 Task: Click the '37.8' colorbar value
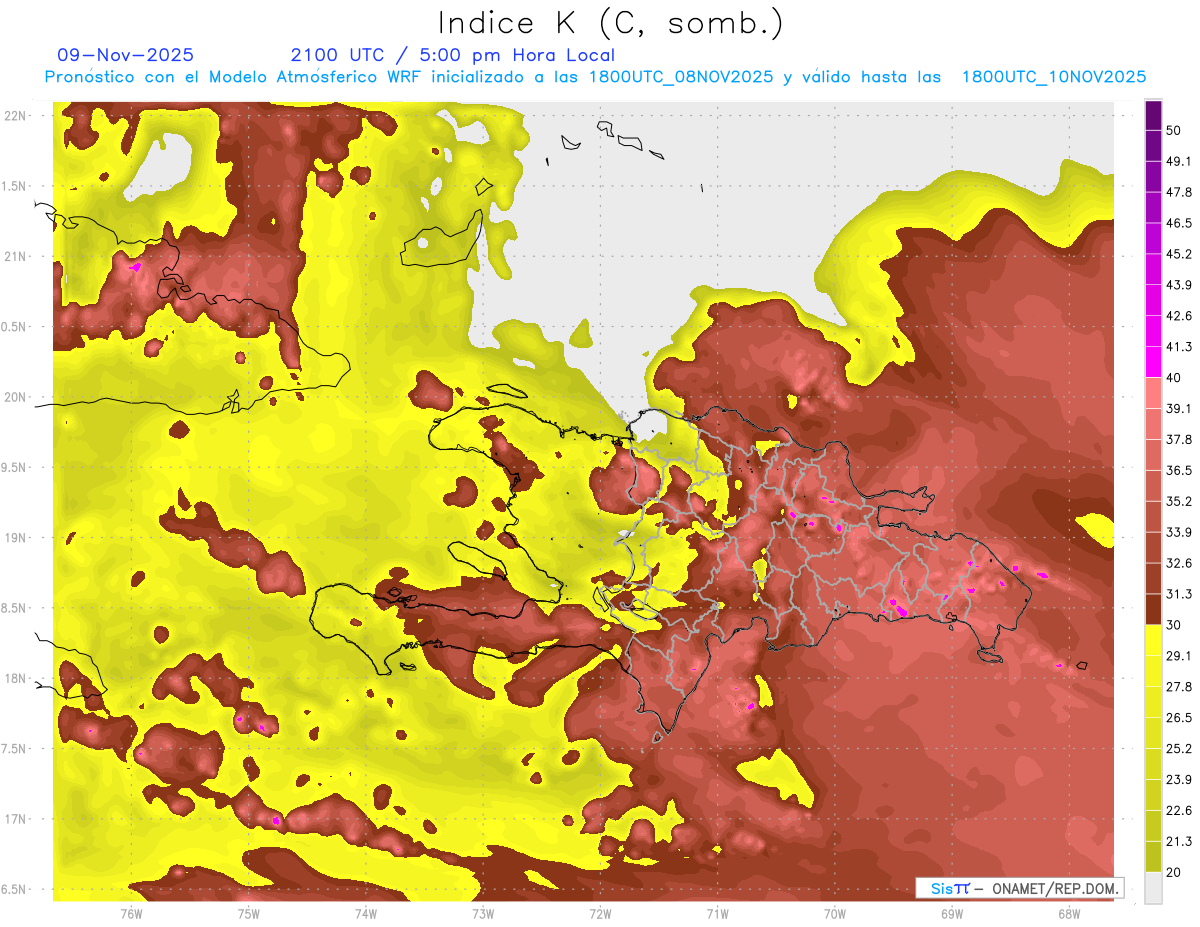(1179, 439)
